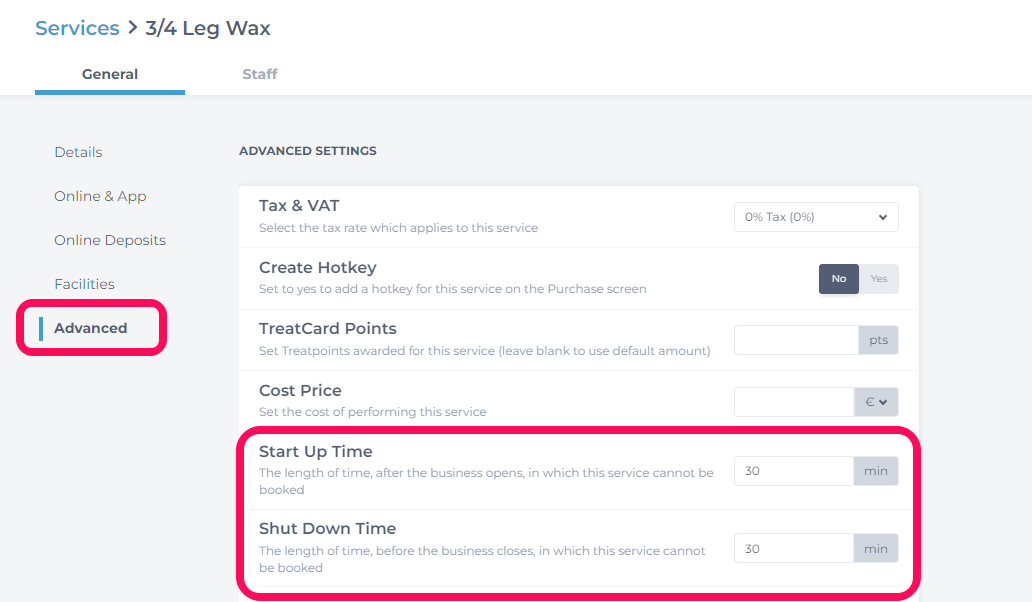Click the min label for Start Up Time
This screenshot has height=602, width=1032.
[876, 471]
